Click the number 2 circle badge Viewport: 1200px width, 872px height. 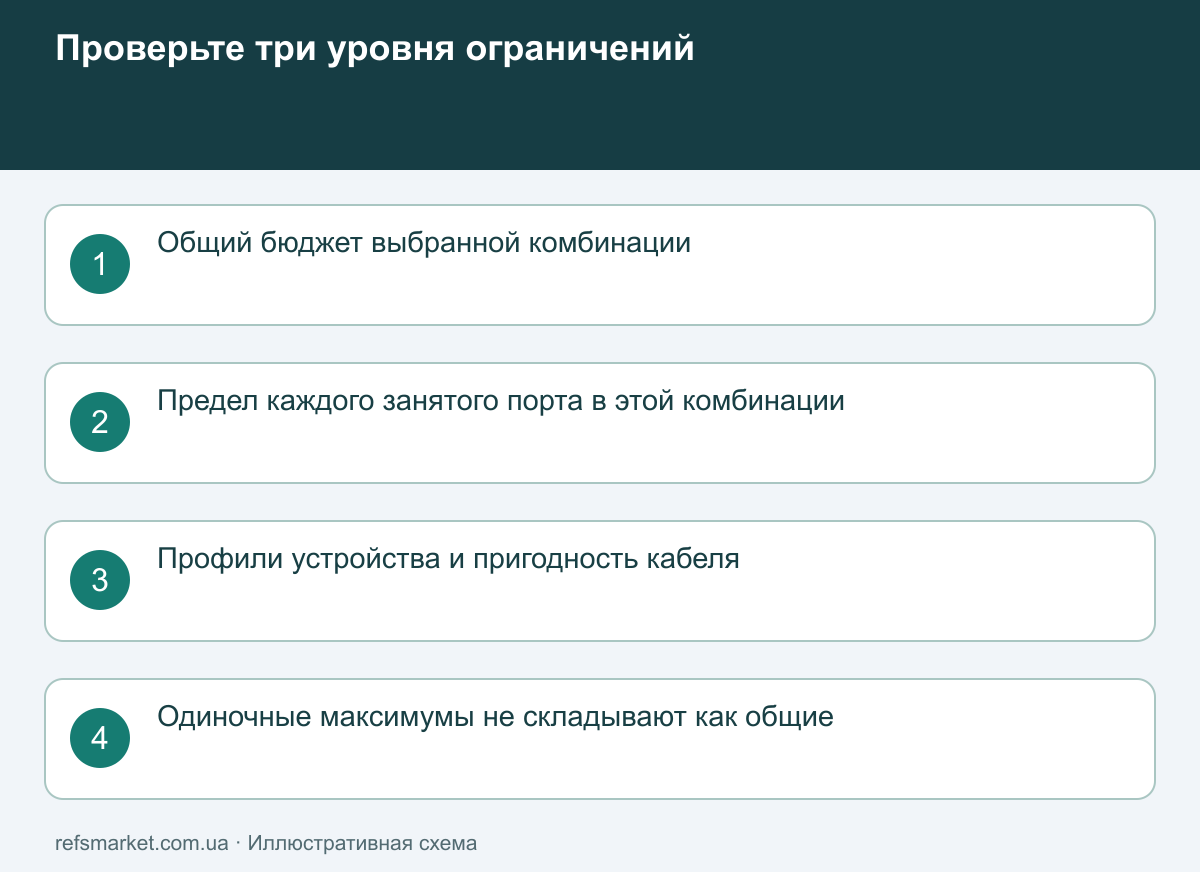(x=100, y=422)
